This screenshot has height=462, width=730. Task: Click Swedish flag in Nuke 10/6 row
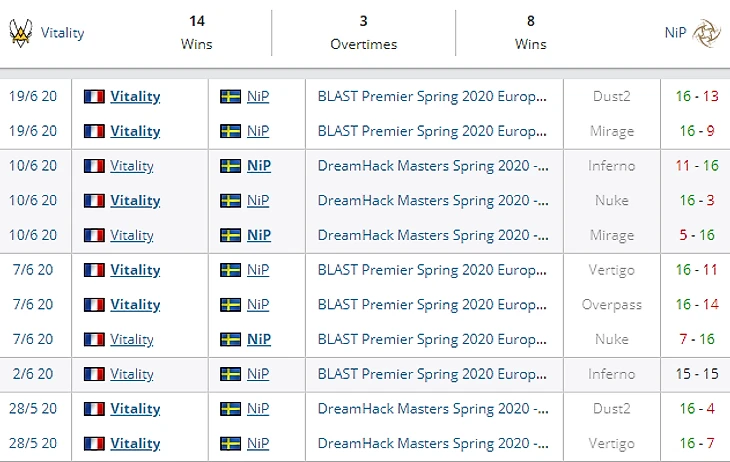click(230, 201)
